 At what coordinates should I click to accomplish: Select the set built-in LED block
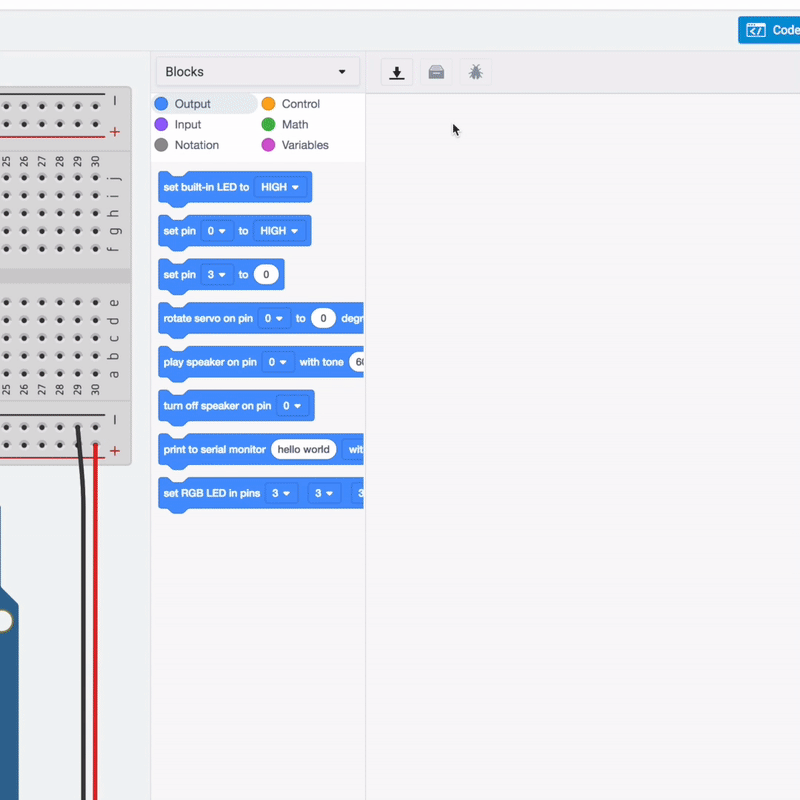coord(235,189)
